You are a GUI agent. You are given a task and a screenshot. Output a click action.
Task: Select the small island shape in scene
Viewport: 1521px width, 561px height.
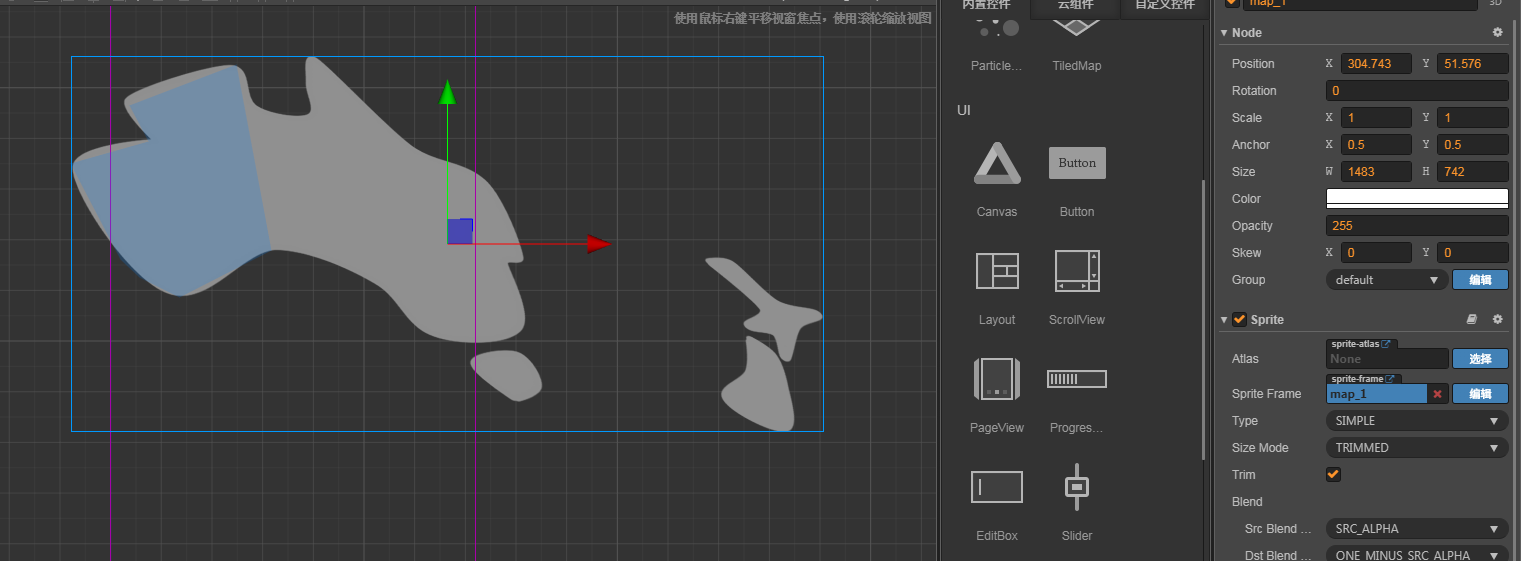tap(506, 376)
